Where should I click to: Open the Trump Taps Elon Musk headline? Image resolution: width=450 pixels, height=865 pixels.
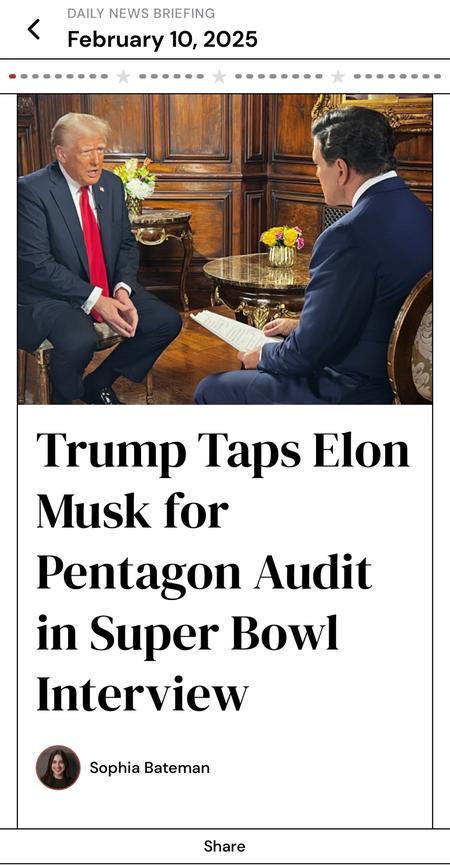coord(223,572)
